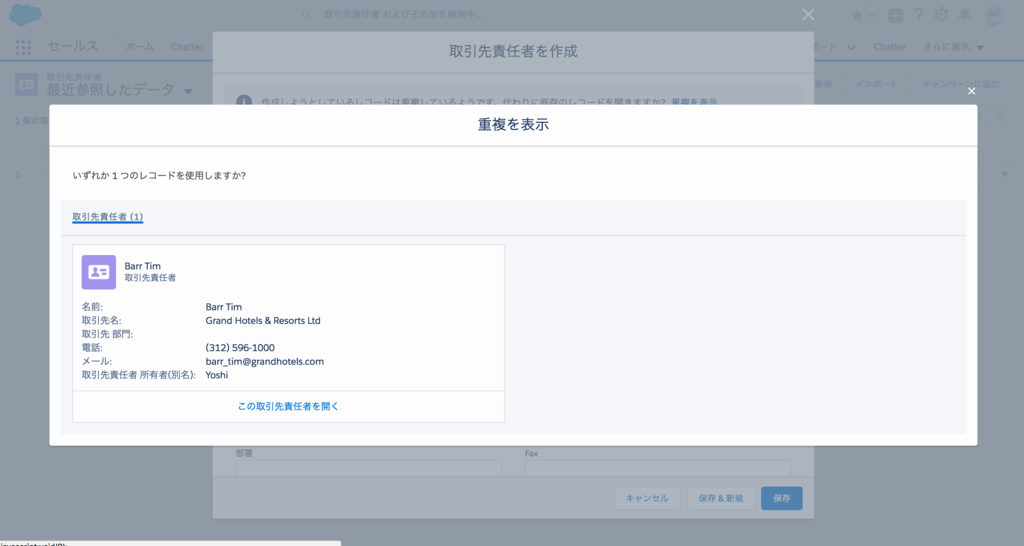The image size is (1024, 546).
Task: Close the 重複を表示 dialog with X
Action: [x=972, y=91]
